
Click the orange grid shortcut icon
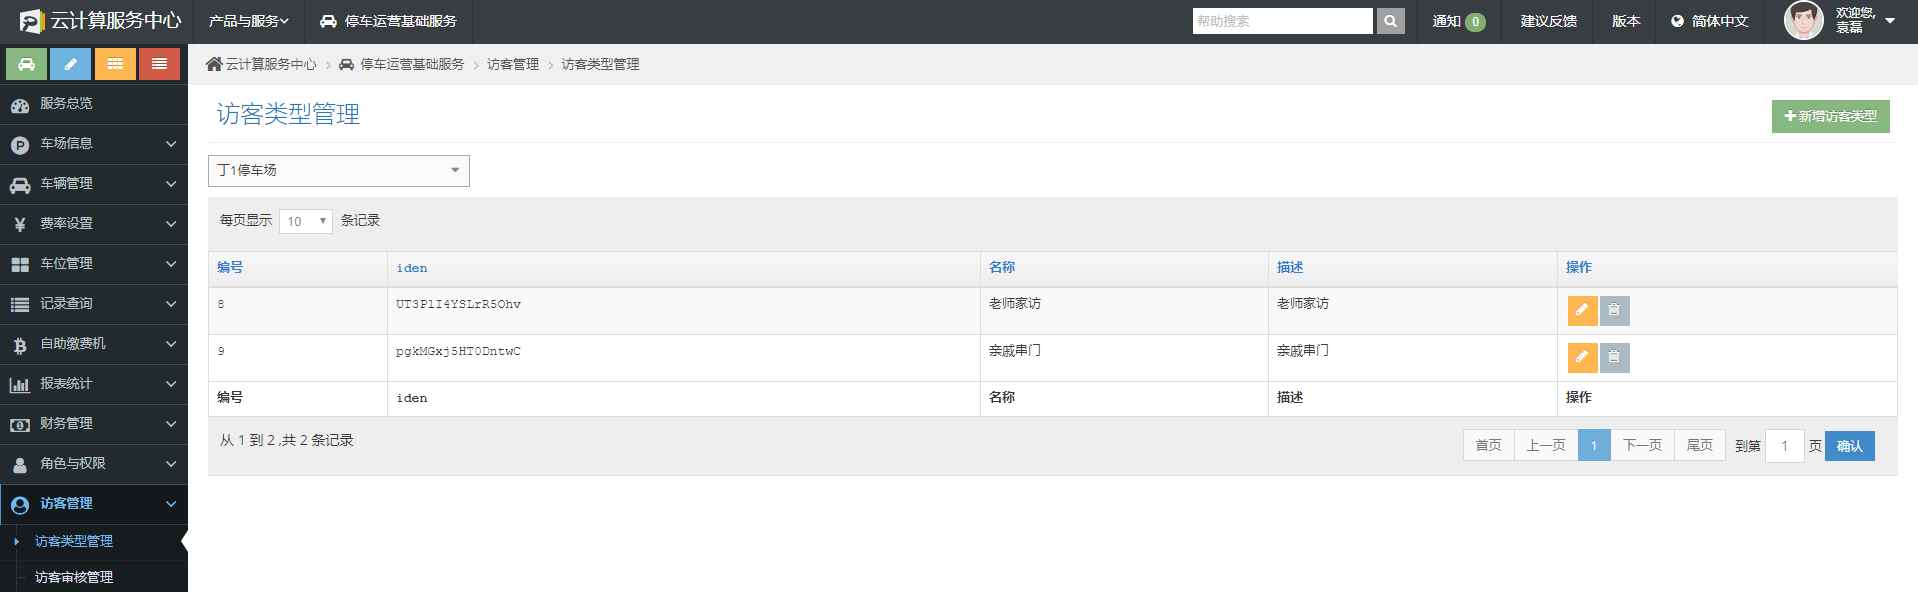click(115, 64)
